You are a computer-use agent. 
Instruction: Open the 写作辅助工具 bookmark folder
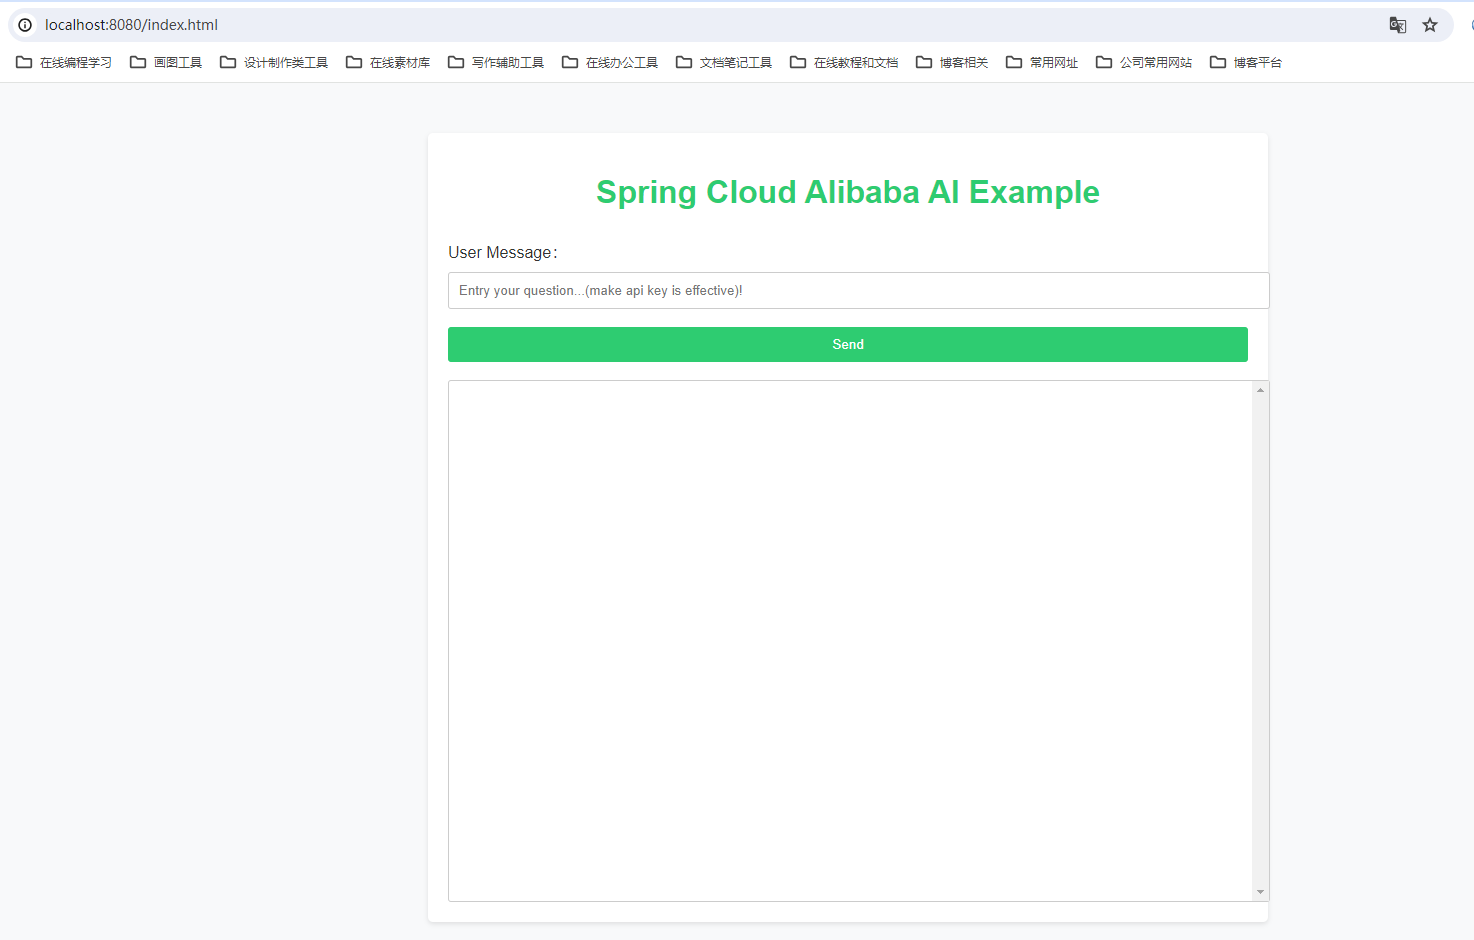[x=496, y=62]
